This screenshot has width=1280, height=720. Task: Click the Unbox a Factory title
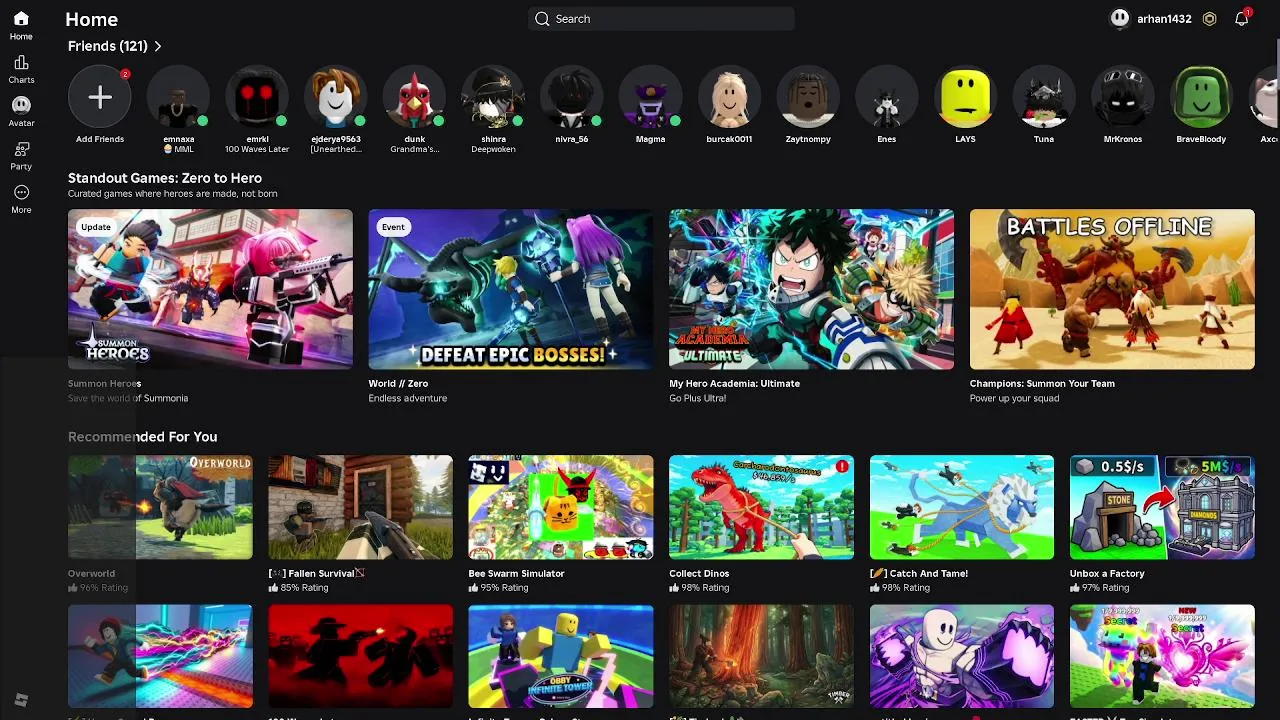1107,573
